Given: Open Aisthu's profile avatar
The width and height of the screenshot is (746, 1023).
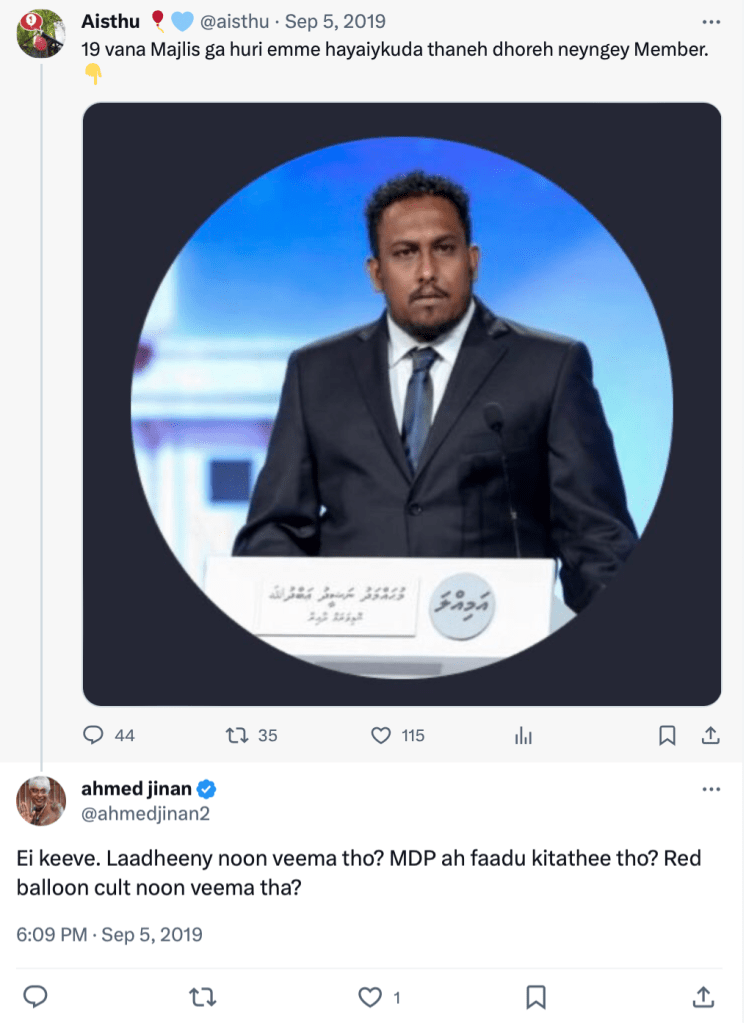Looking at the screenshot, I should coord(41,33).
